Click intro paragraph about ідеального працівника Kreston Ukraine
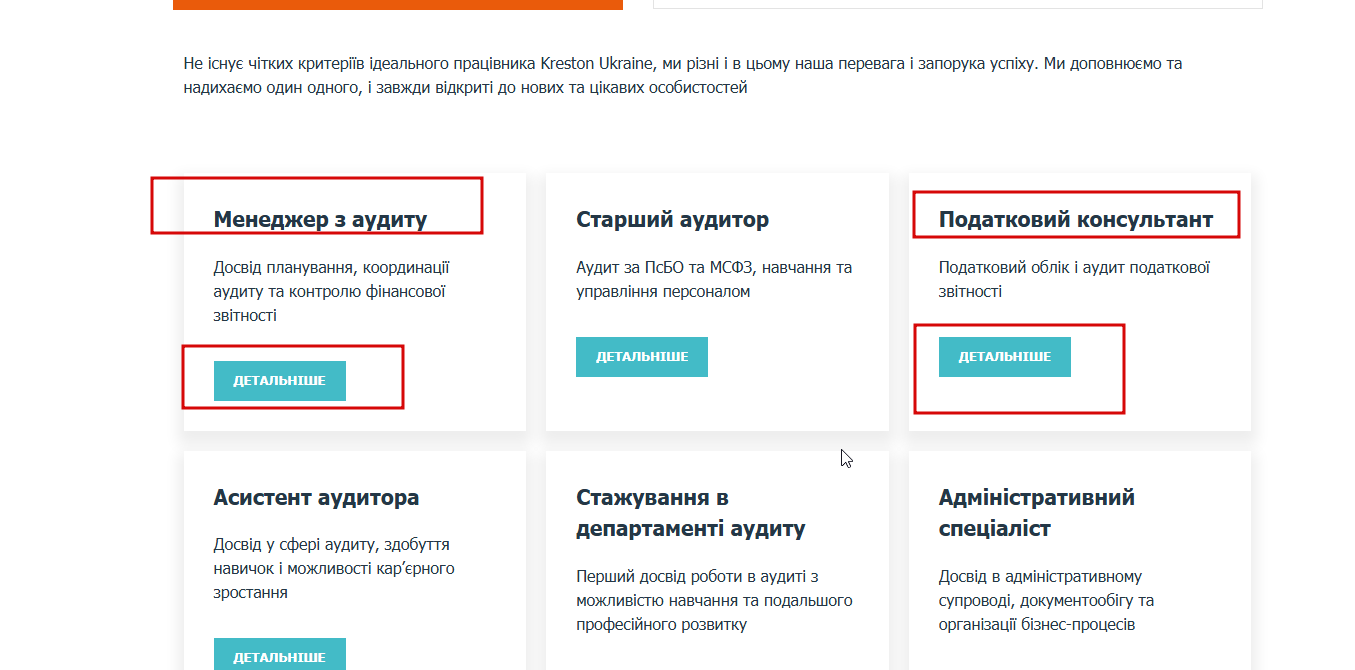The width and height of the screenshot is (1355, 670). coord(683,76)
